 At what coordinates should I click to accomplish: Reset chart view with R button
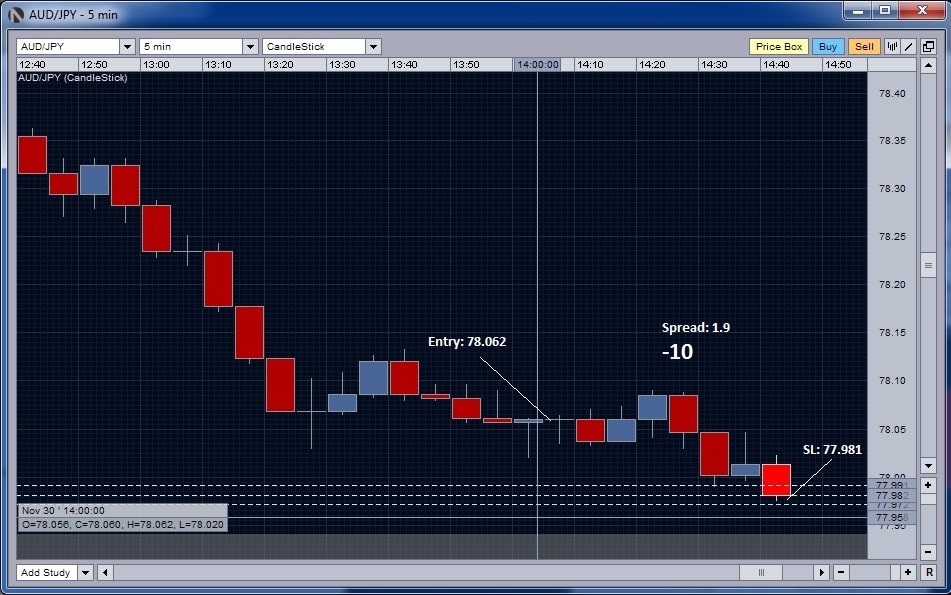[929, 573]
